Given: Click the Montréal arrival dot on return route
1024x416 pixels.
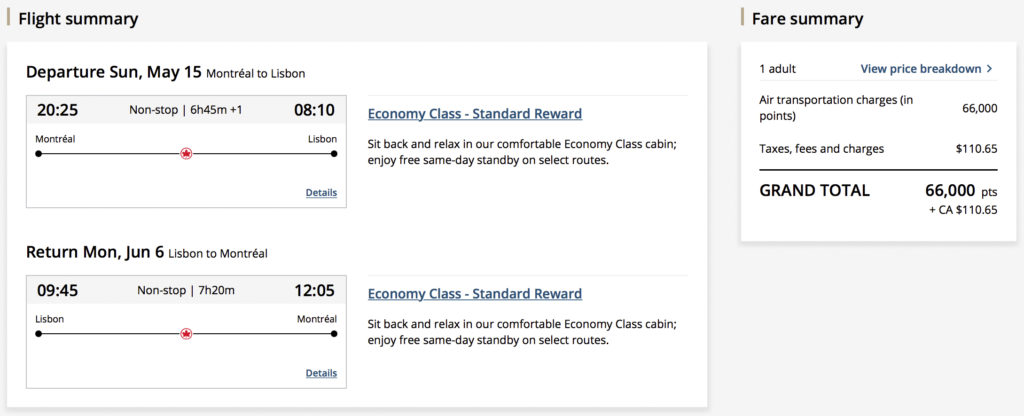Looking at the screenshot, I should 334,334.
